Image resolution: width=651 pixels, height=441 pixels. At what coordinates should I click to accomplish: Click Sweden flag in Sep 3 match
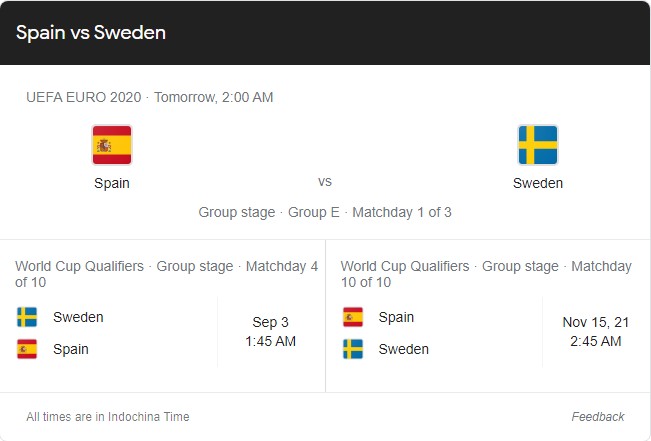(x=27, y=317)
